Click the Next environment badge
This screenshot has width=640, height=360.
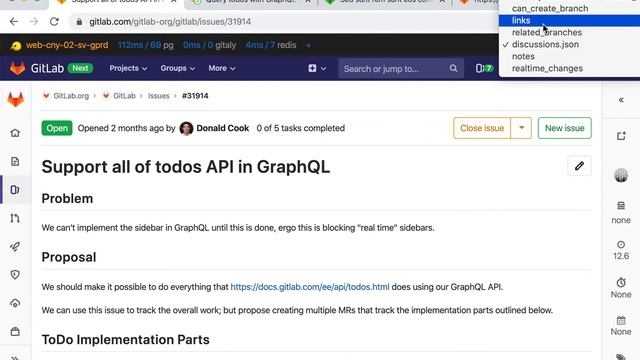[80, 68]
